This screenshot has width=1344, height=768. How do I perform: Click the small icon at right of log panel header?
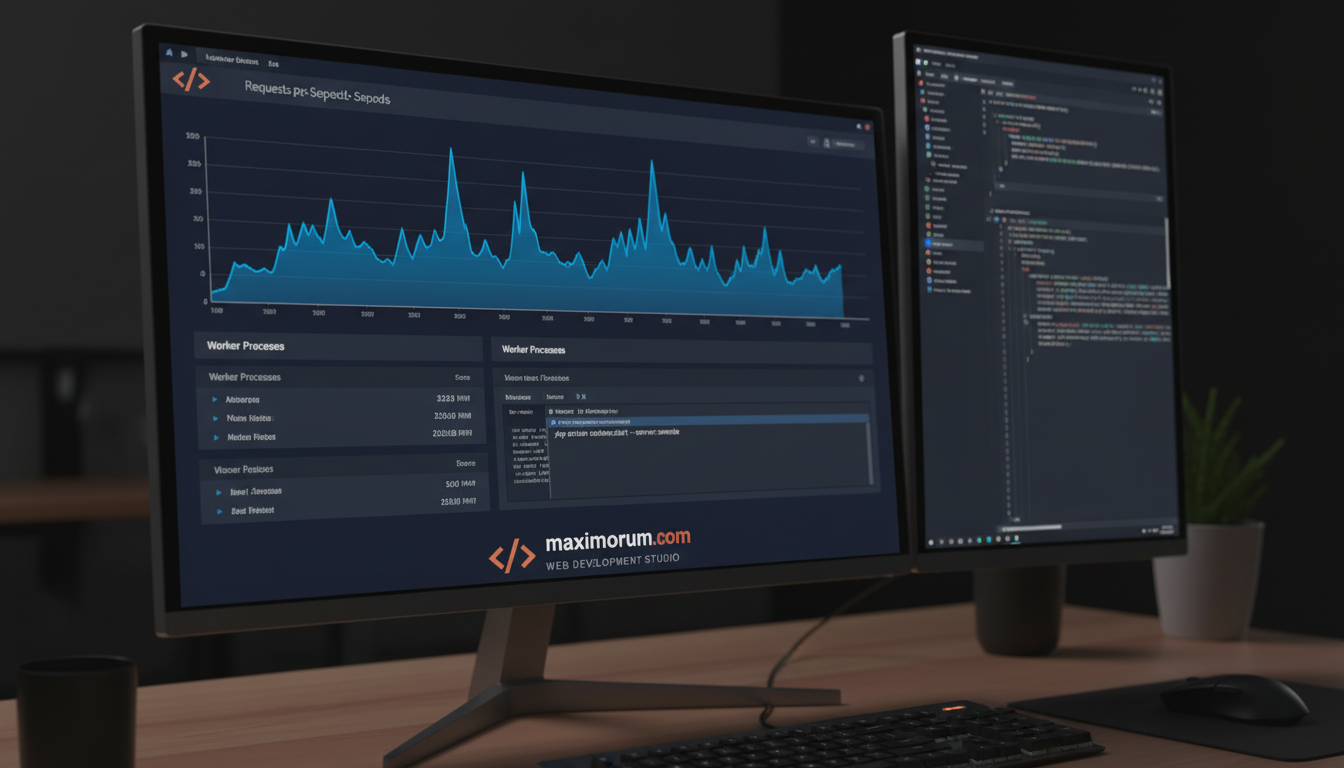tap(861, 379)
